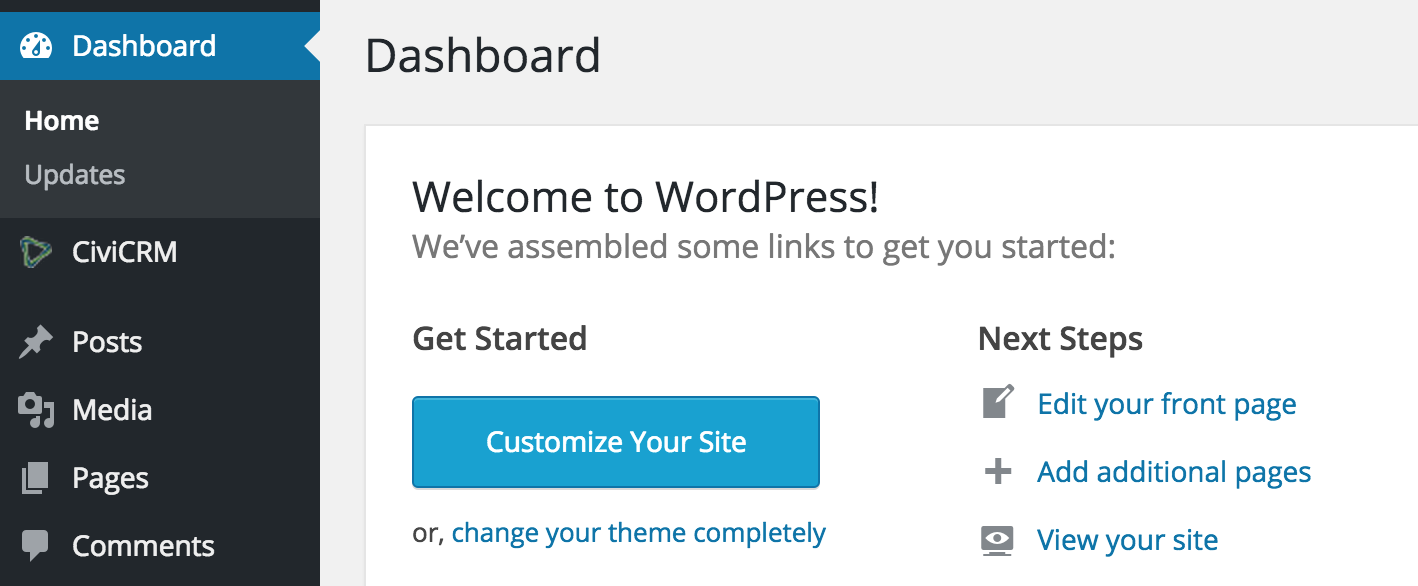Follow the View your site link
The width and height of the screenshot is (1418, 586).
coord(1127,539)
